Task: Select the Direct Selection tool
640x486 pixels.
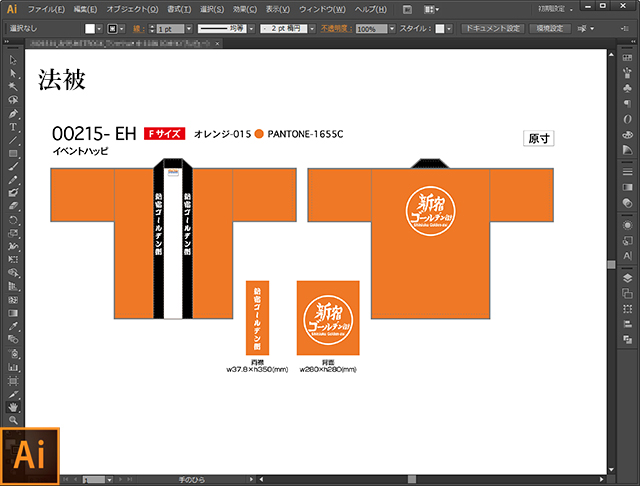Action: [13, 73]
